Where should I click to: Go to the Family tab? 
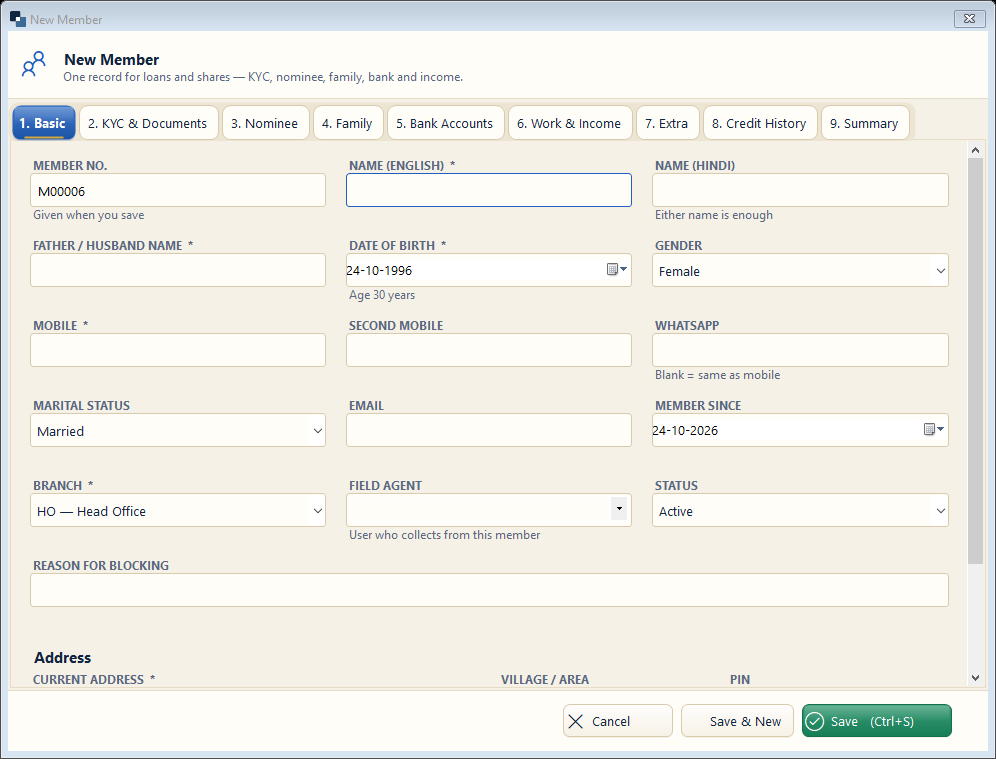347,123
